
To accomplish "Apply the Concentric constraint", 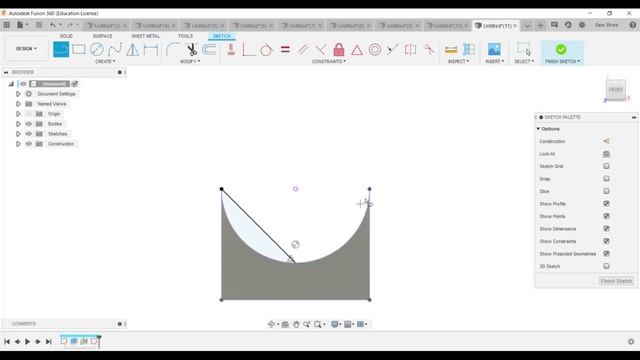I will point(375,49).
